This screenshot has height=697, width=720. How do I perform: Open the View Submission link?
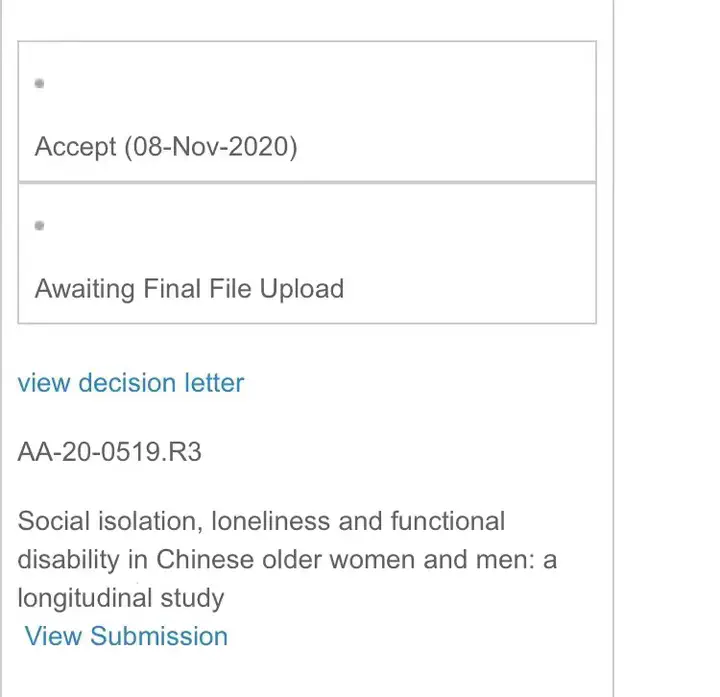coord(126,636)
